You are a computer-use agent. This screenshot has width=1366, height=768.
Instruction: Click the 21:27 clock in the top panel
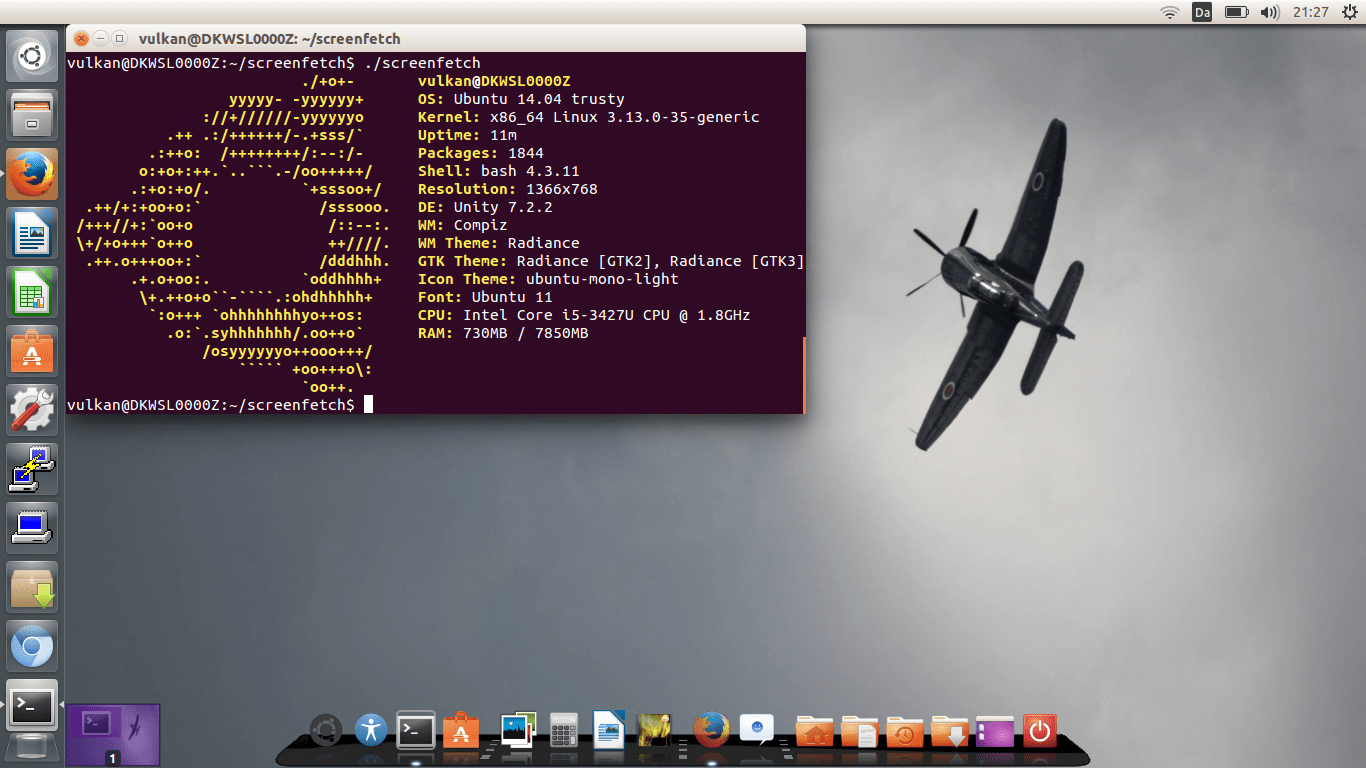coord(1310,12)
